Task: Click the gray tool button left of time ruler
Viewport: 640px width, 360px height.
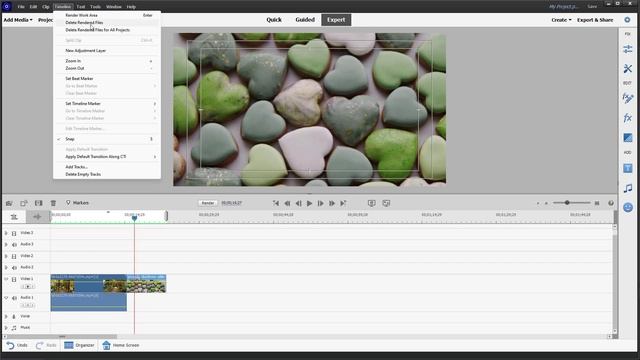Action: pyautogui.click(x=37, y=217)
